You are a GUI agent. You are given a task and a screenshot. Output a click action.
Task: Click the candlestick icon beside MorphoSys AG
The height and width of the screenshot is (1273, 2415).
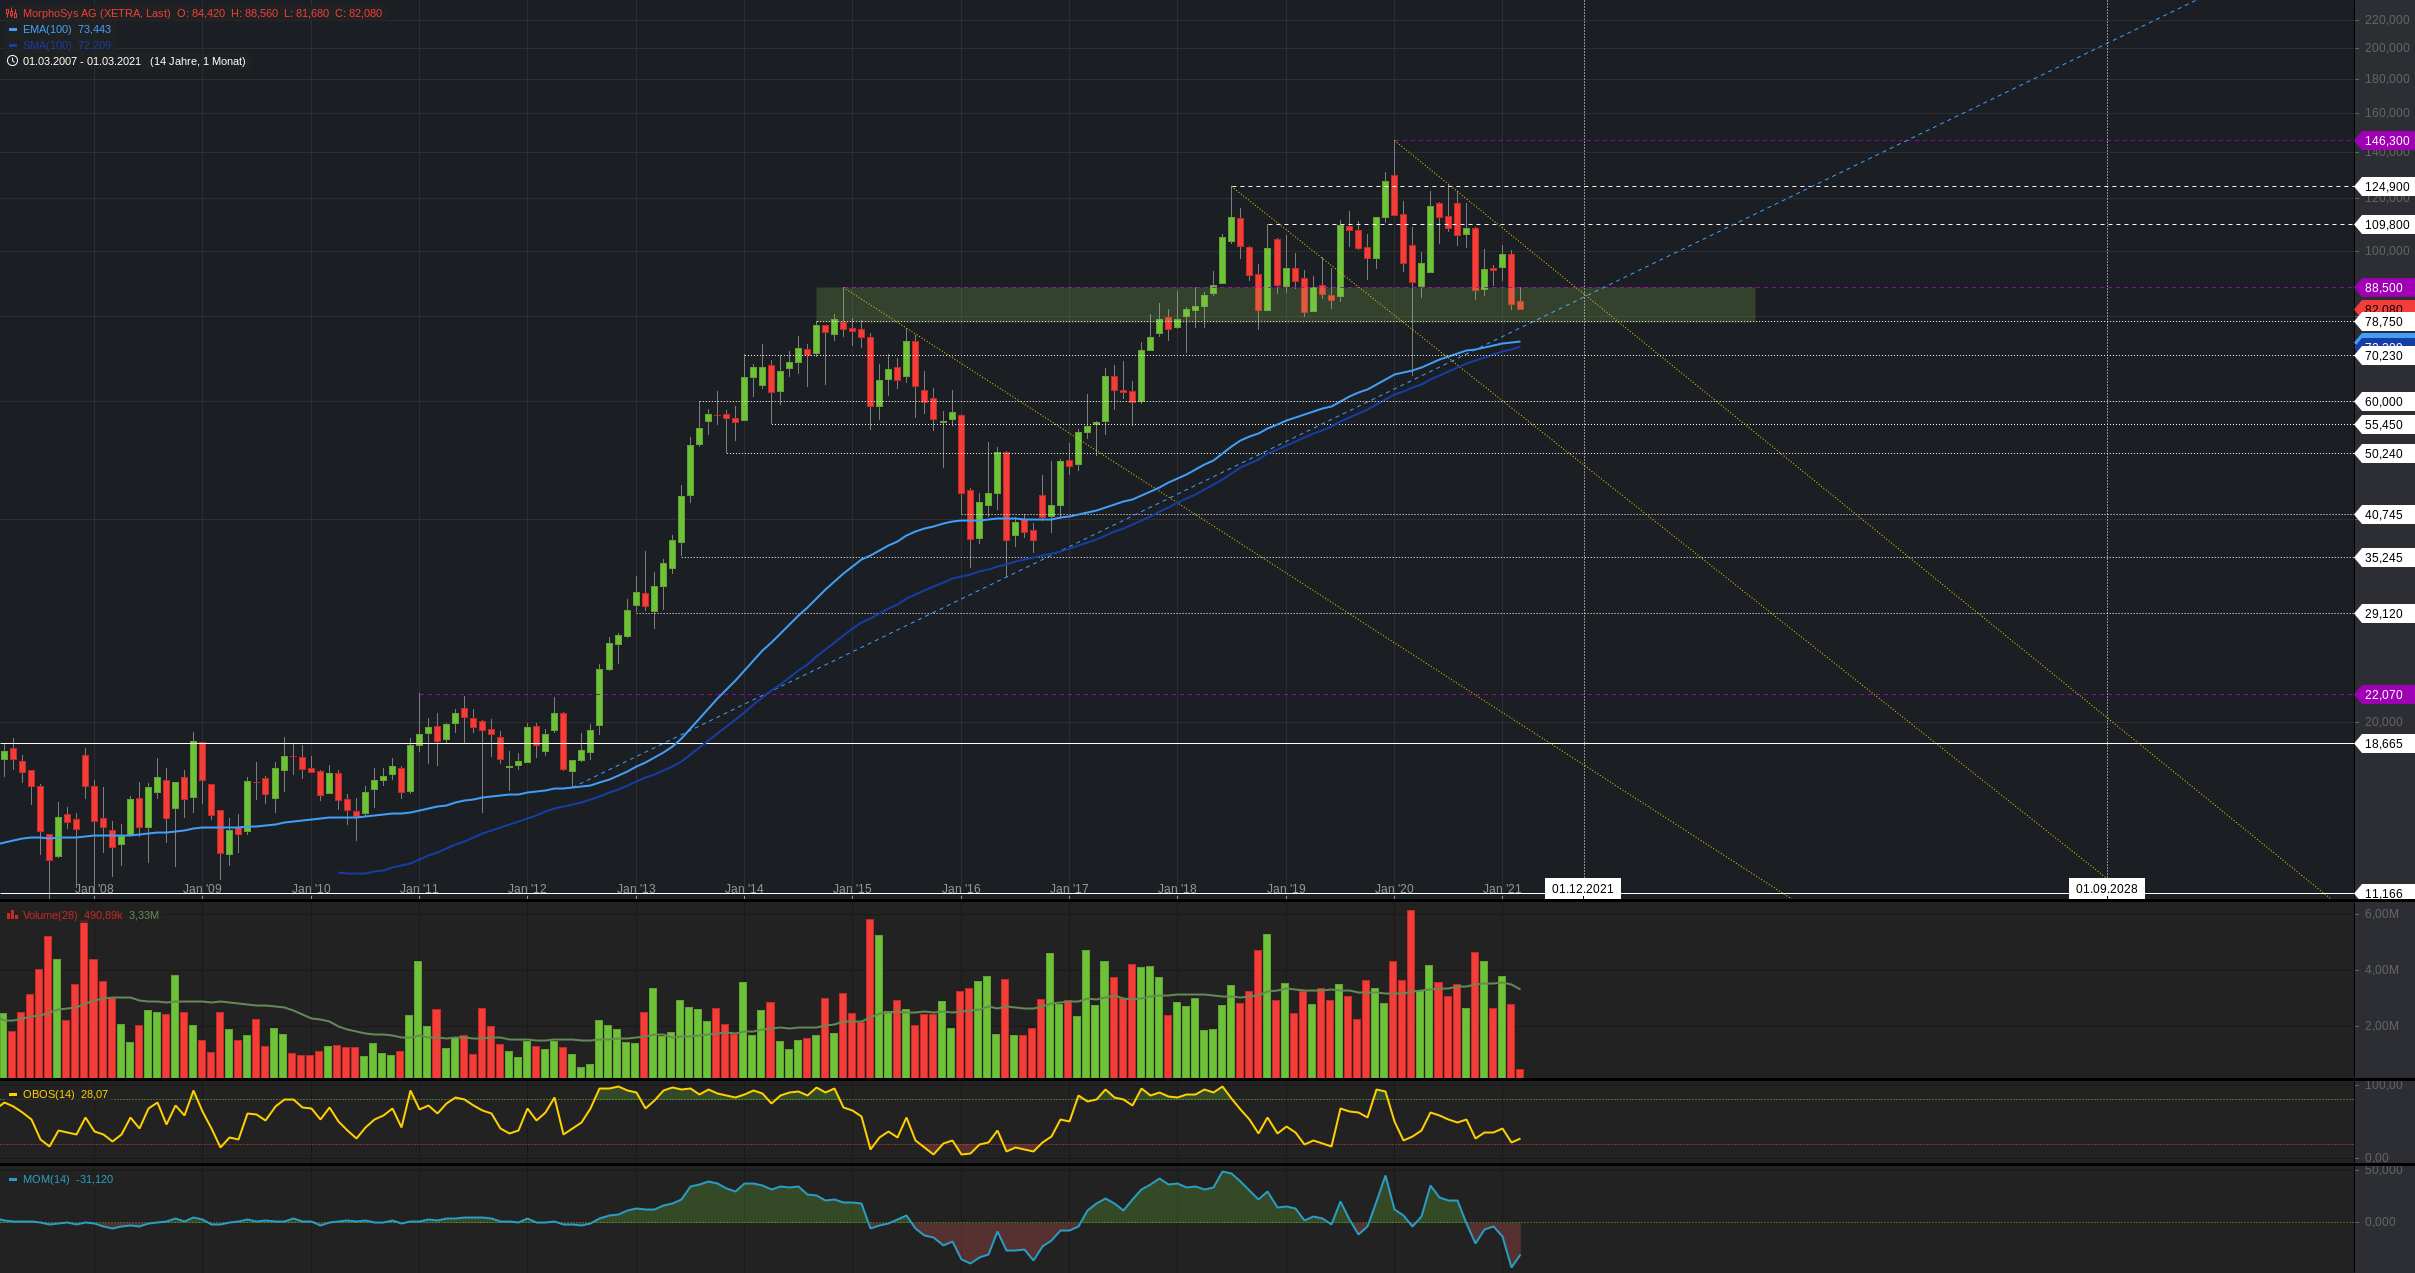pyautogui.click(x=12, y=13)
